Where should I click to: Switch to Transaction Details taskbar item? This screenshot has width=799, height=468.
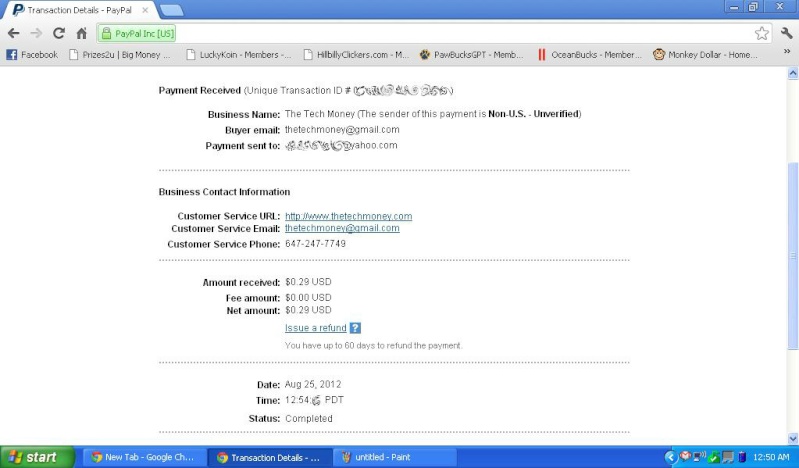click(270, 457)
